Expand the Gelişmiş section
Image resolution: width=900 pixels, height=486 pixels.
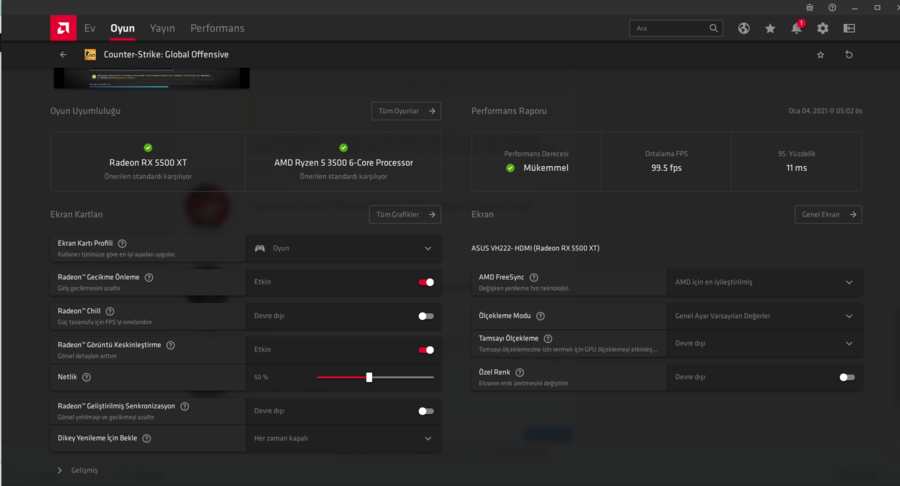tap(78, 470)
